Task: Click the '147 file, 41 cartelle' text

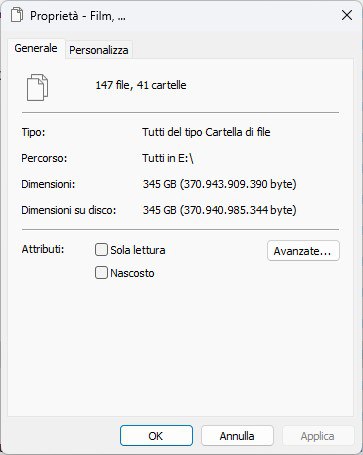Action: 141,85
